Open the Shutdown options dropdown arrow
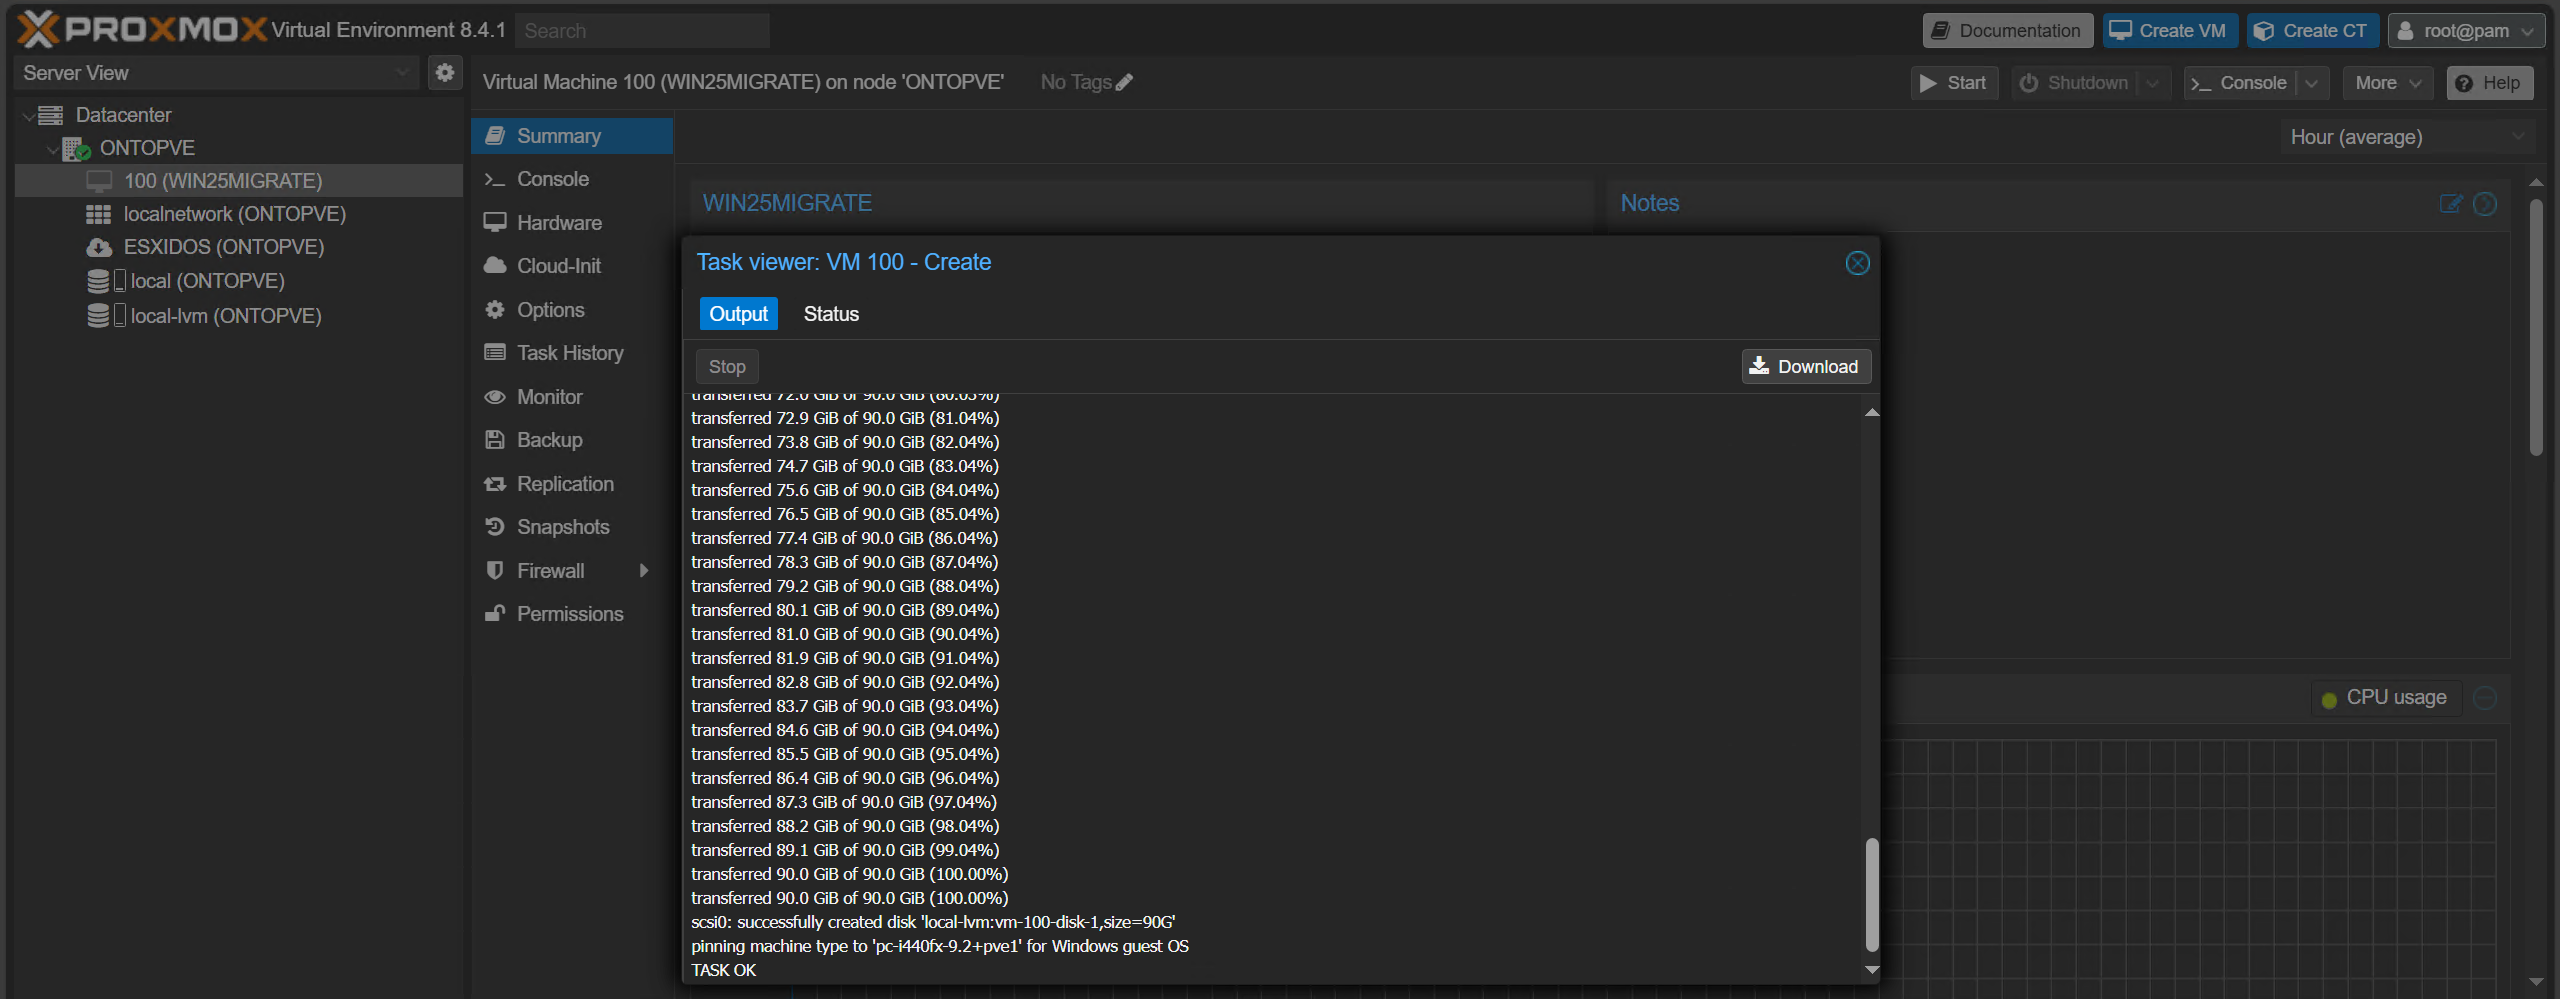Image resolution: width=2560 pixels, height=999 pixels. tap(2153, 83)
